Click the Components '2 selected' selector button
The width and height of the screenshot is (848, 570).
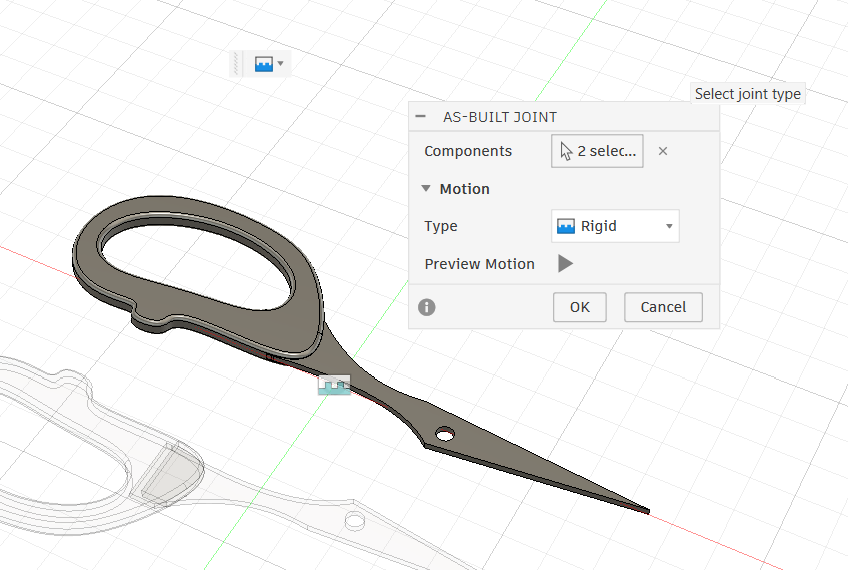pos(597,152)
